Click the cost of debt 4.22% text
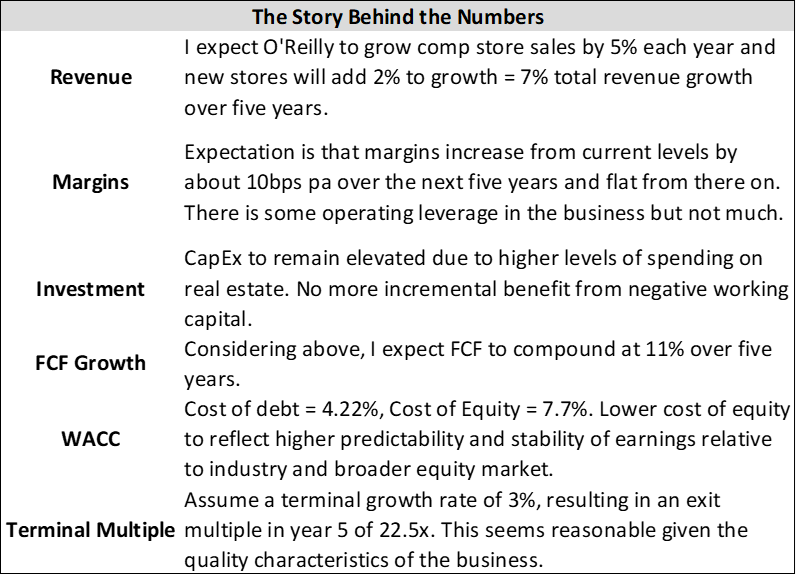 (281, 409)
